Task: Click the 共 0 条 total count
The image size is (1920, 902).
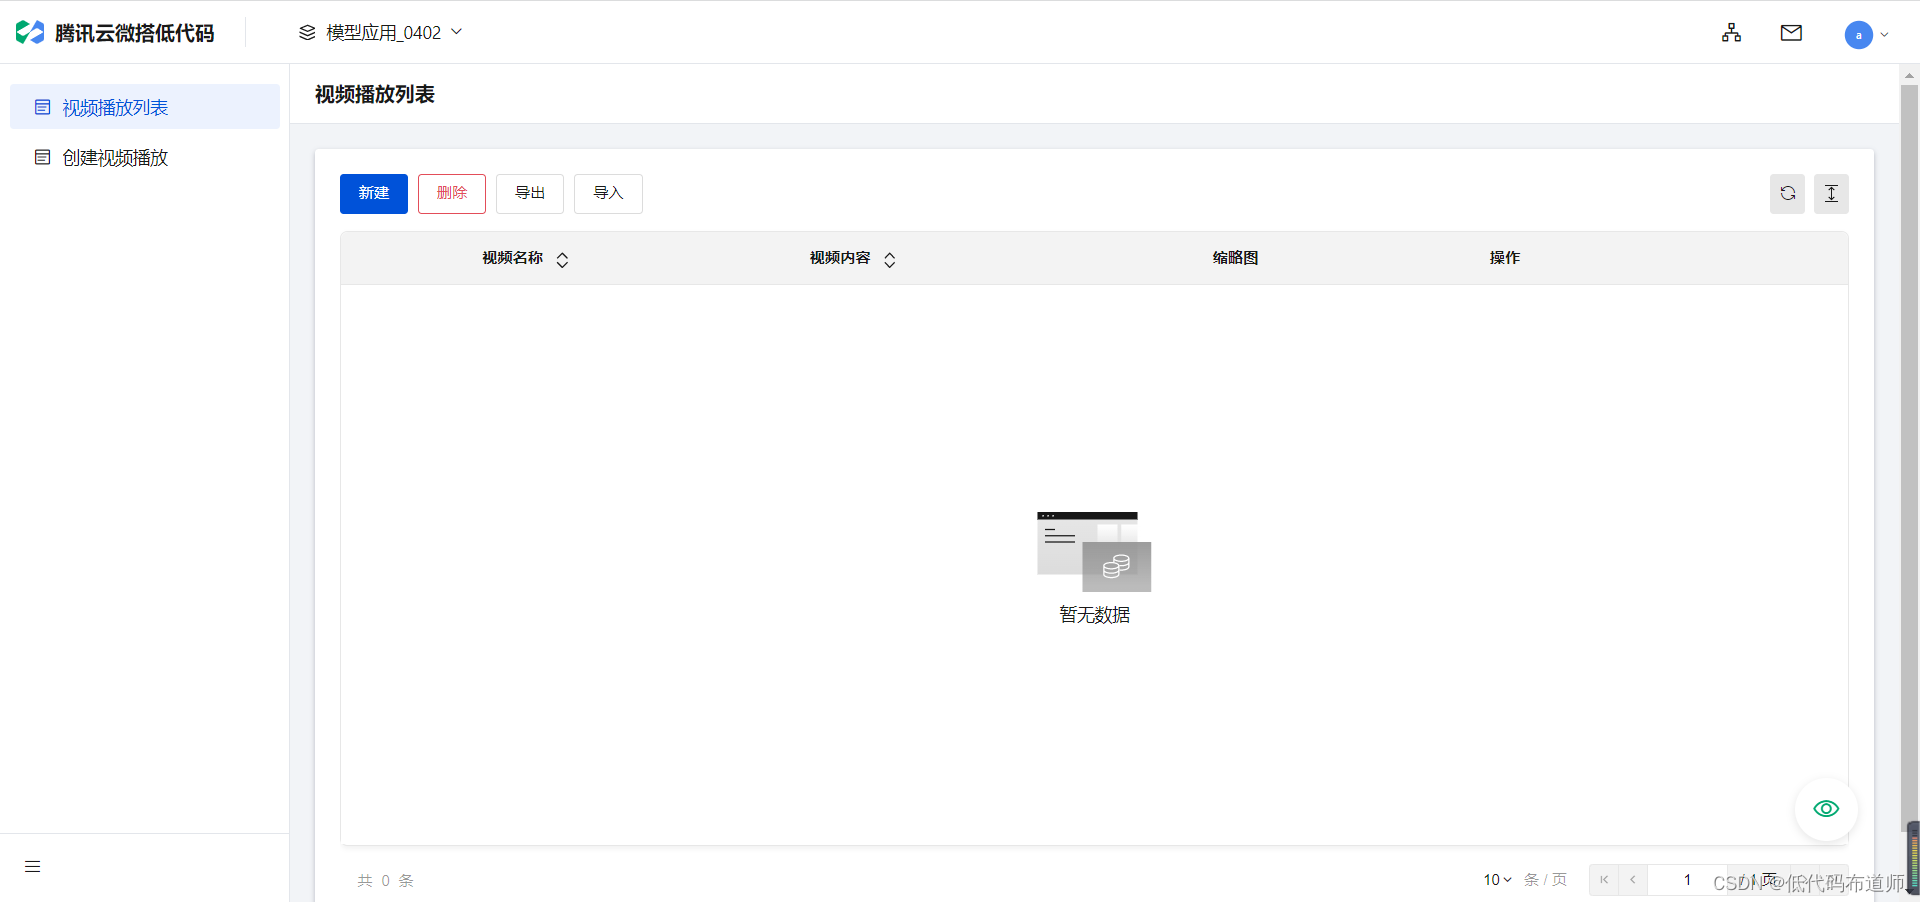Action: [x=386, y=881]
